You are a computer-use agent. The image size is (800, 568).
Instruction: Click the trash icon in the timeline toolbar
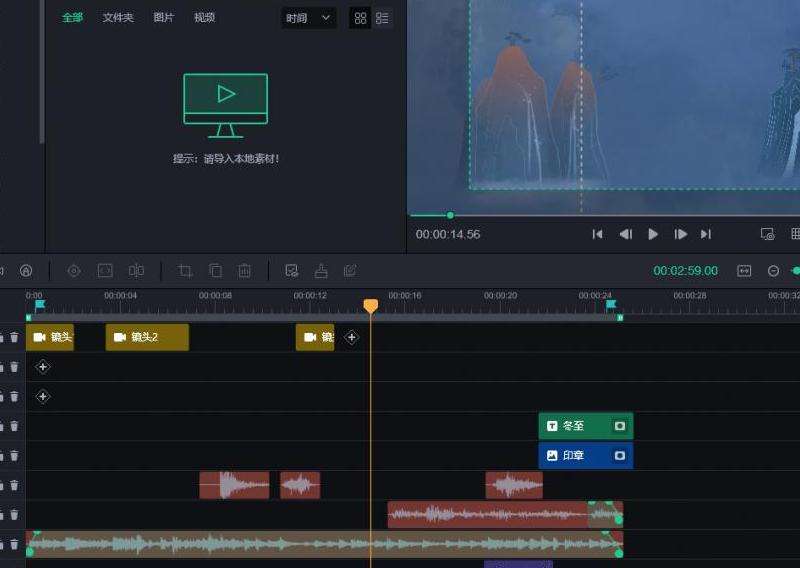[x=244, y=271]
